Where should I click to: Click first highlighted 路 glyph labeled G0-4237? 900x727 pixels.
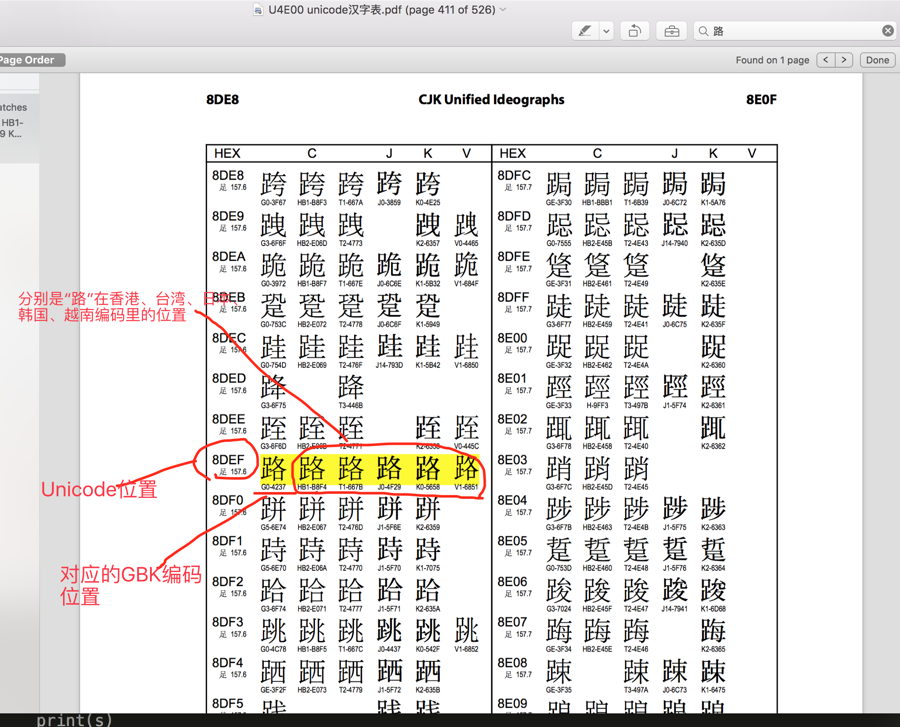coord(273,468)
